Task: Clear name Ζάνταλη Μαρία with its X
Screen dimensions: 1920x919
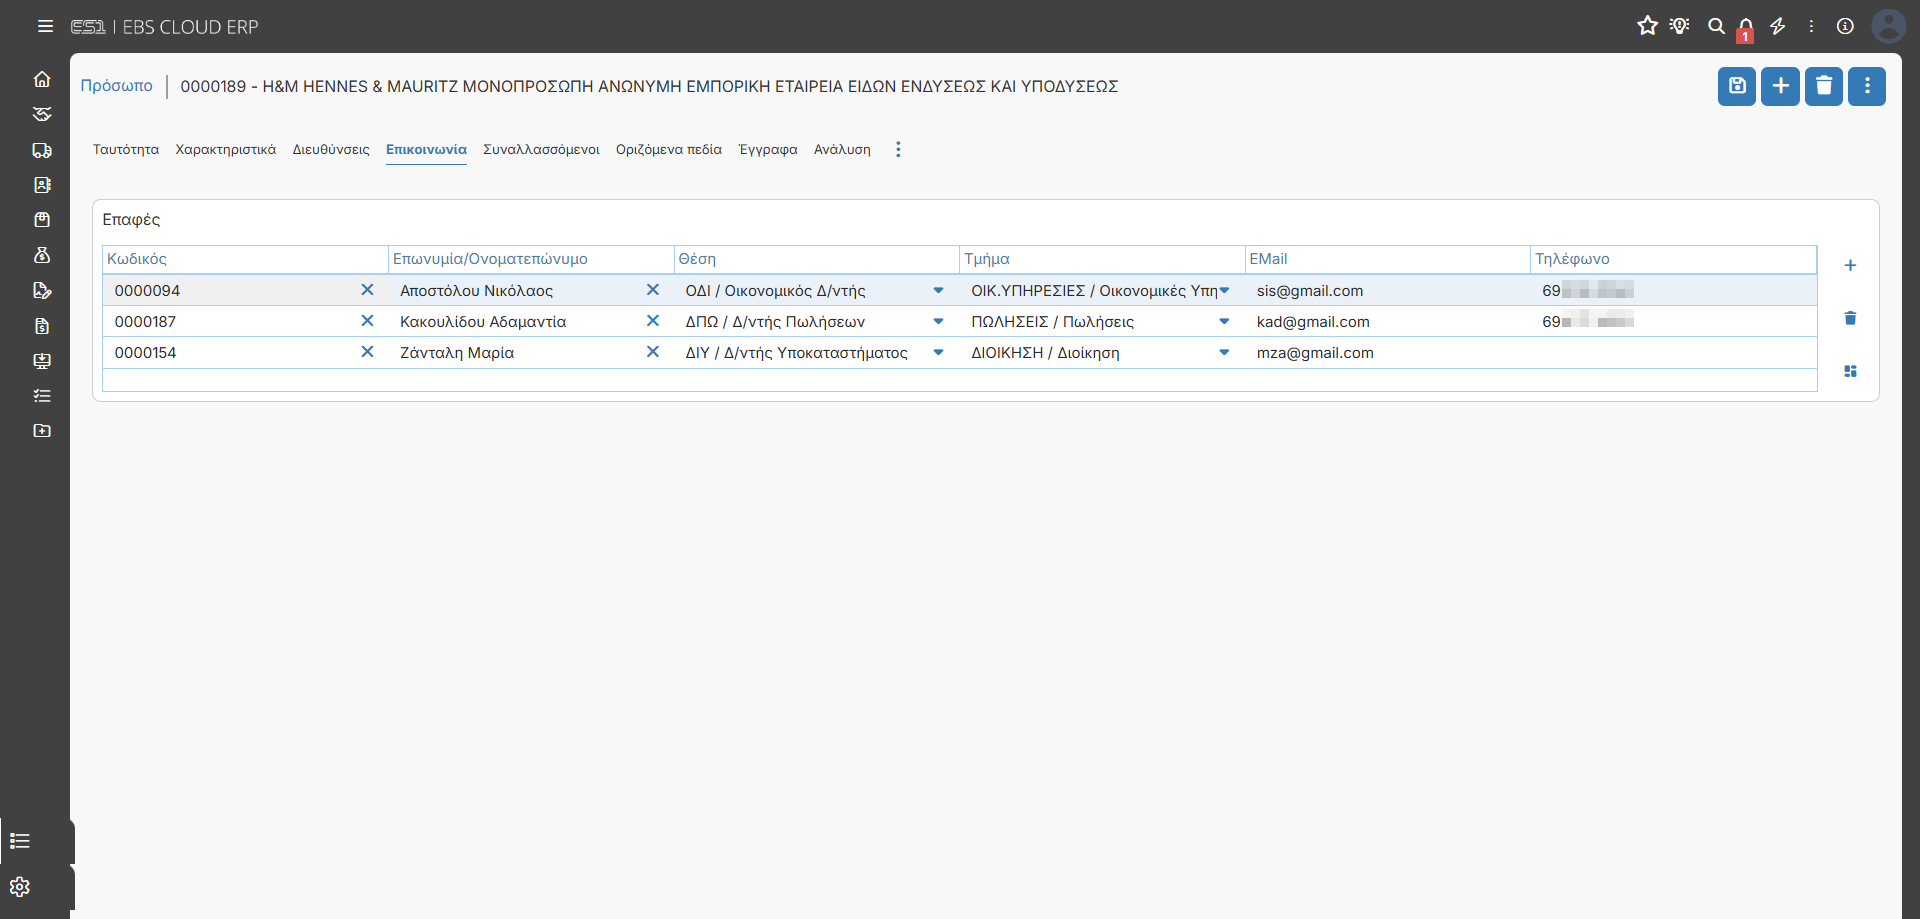Action: [653, 352]
